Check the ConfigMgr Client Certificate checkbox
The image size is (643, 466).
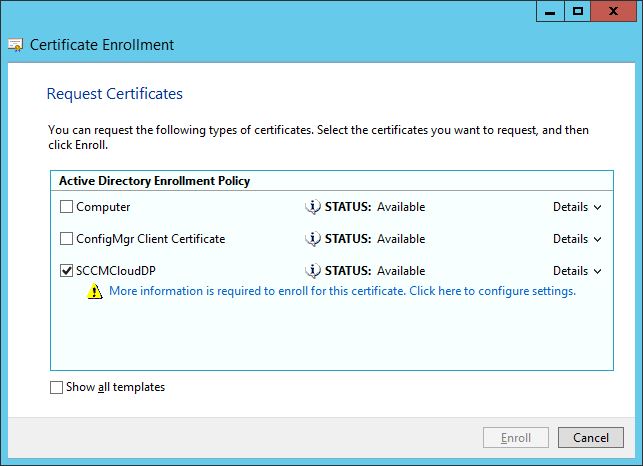pyautogui.click(x=66, y=238)
